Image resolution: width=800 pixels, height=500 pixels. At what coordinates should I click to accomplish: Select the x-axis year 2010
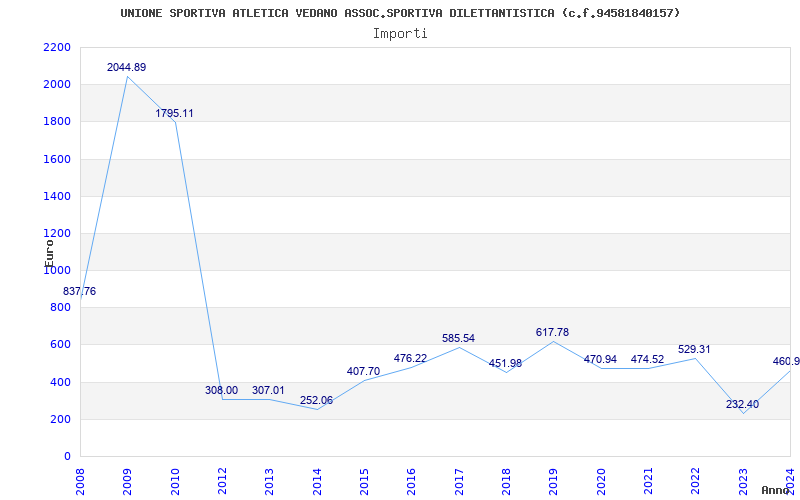(174, 482)
